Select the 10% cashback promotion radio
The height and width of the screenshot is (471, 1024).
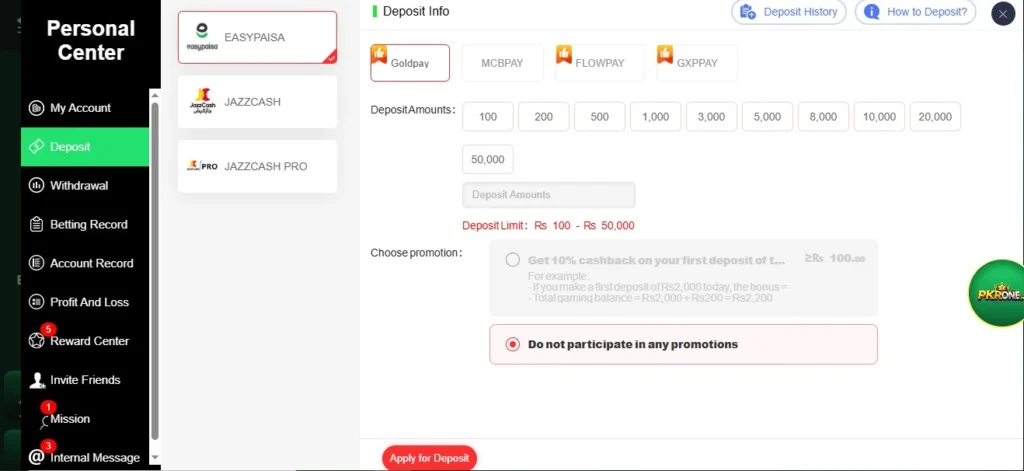point(513,260)
